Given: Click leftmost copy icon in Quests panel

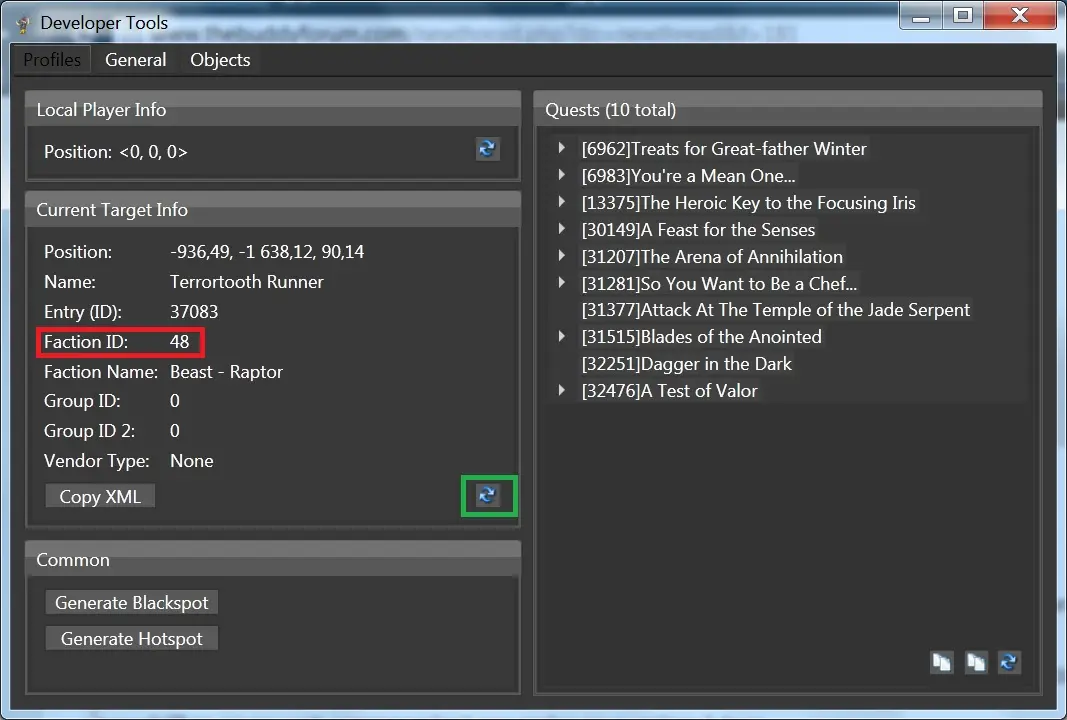Looking at the screenshot, I should 942,662.
